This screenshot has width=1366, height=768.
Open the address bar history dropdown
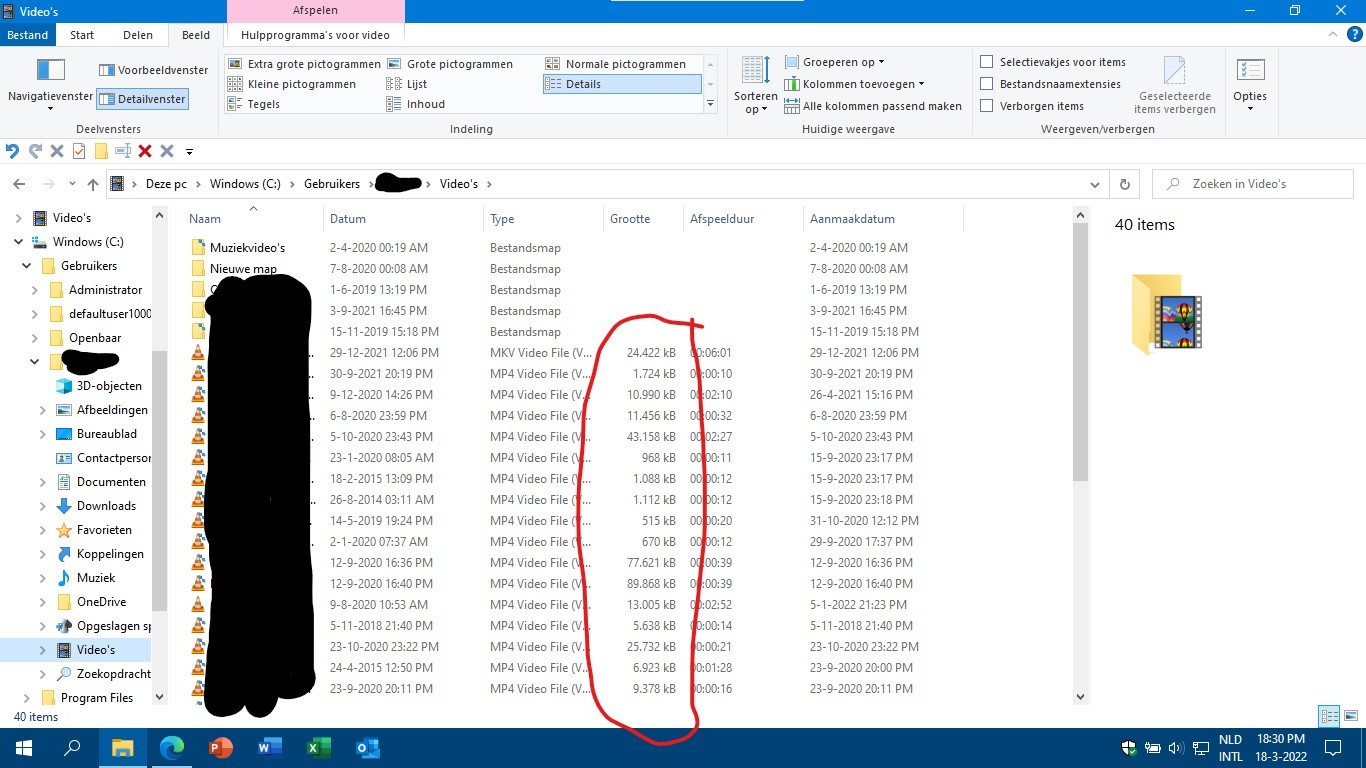click(1097, 184)
